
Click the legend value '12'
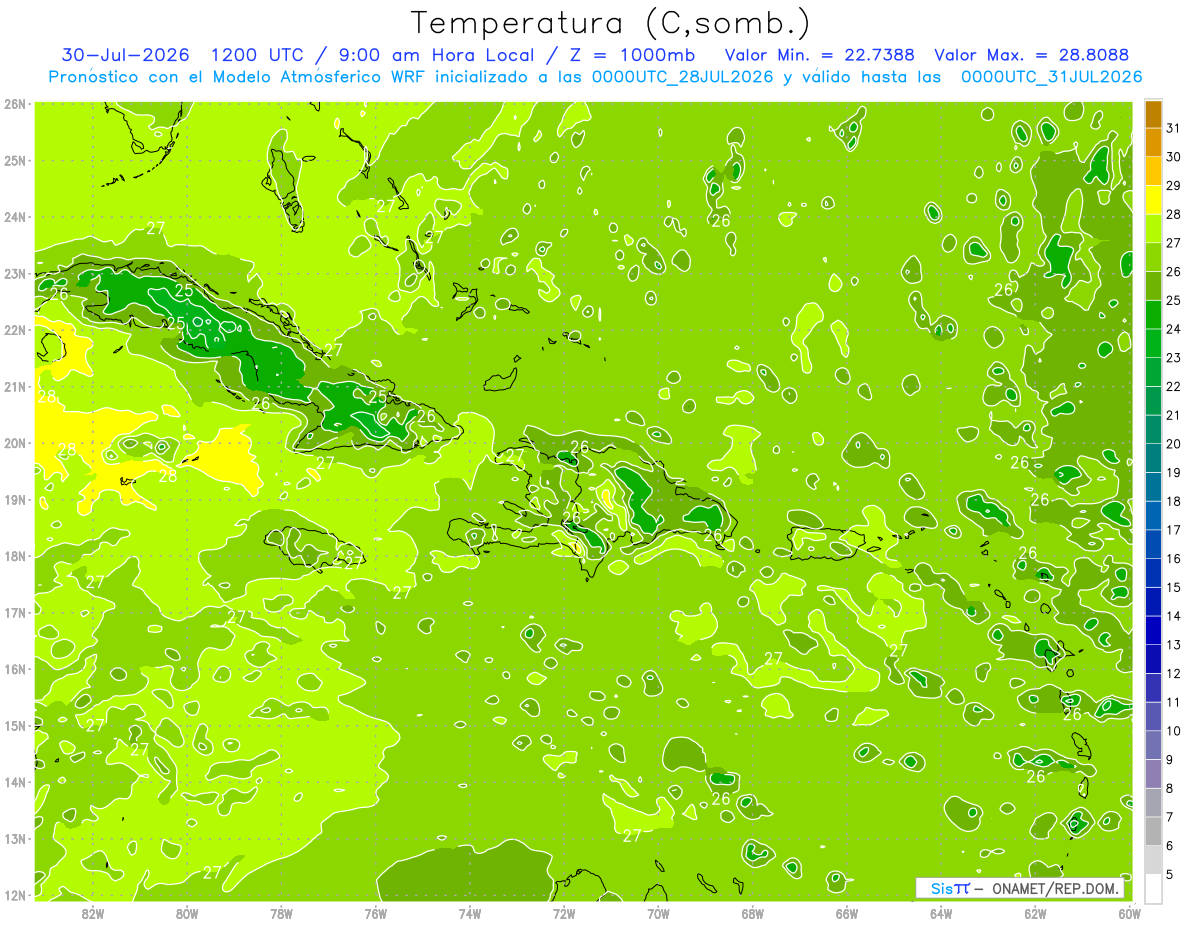click(1174, 674)
